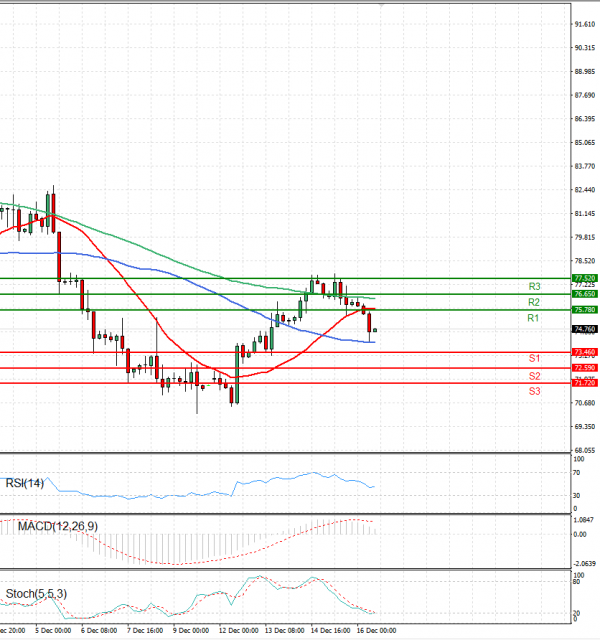Viewport: 600px width, 640px height.
Task: Click the S3 support label
Action: click(534, 391)
